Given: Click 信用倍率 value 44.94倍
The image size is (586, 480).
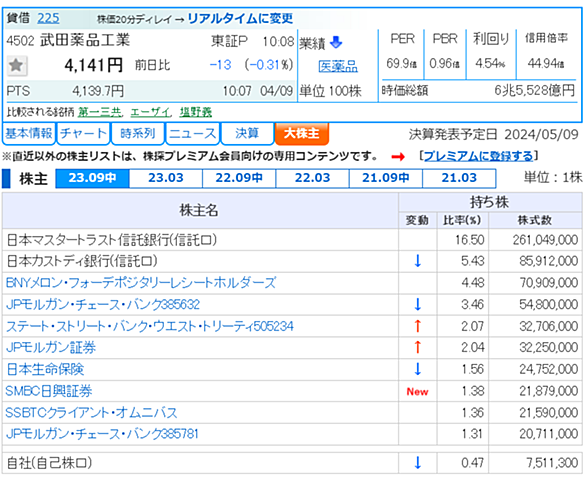Looking at the screenshot, I should pyautogui.click(x=546, y=64).
